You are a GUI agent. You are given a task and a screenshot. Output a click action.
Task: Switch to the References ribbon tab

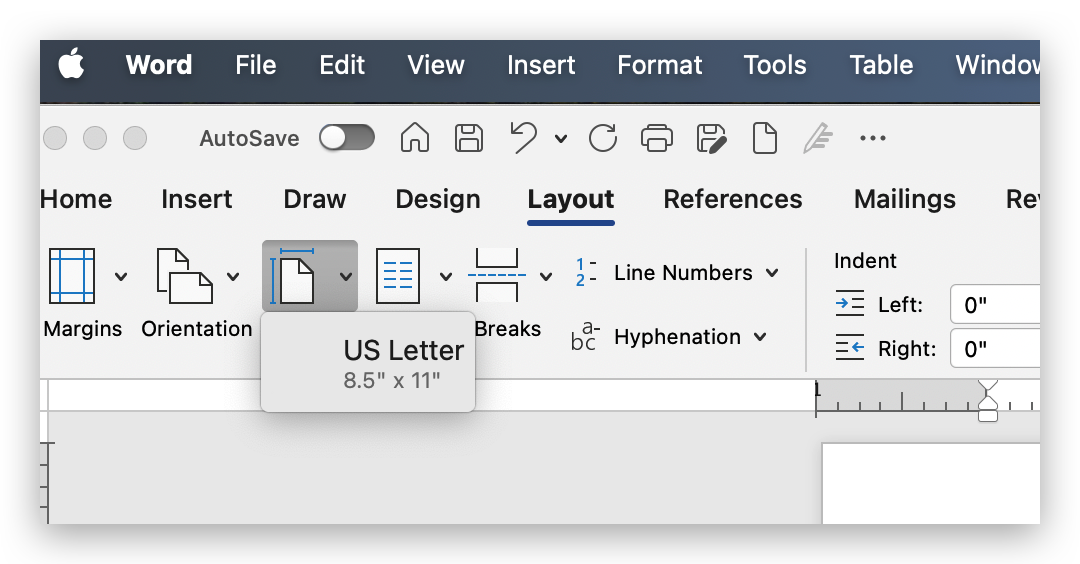coord(733,199)
